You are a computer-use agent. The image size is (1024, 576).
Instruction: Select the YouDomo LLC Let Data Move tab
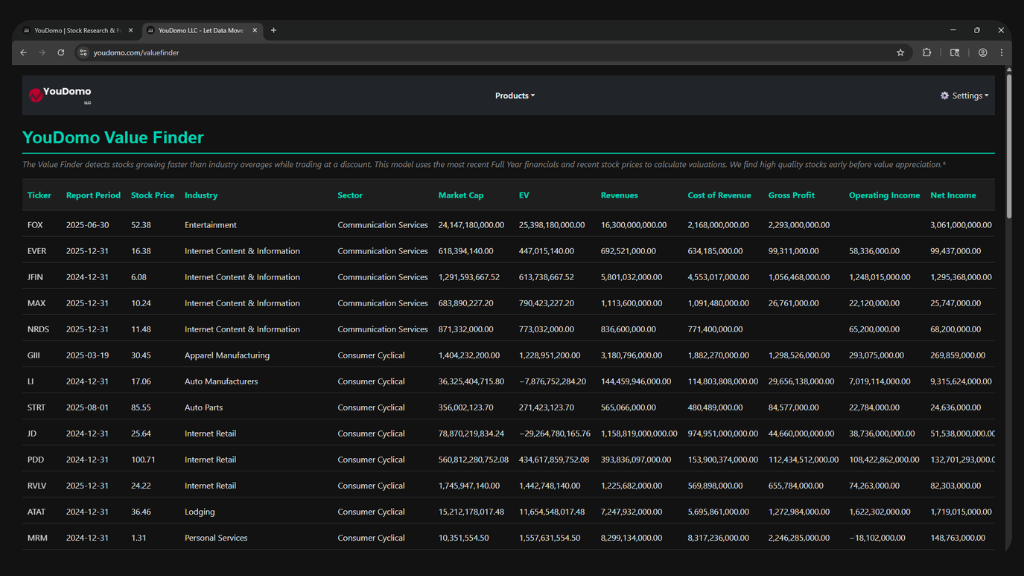[x=202, y=30]
